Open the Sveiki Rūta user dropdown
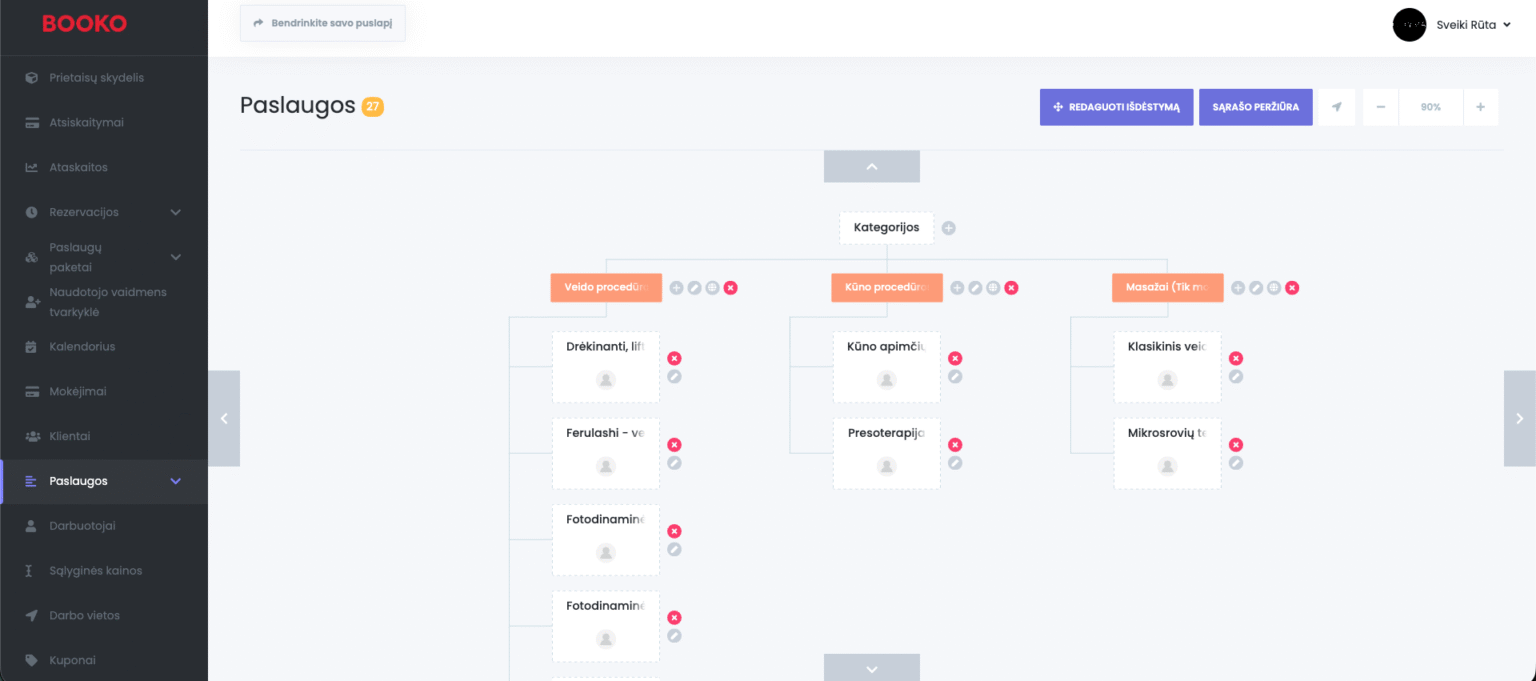Viewport: 1536px width, 681px height. [1451, 25]
